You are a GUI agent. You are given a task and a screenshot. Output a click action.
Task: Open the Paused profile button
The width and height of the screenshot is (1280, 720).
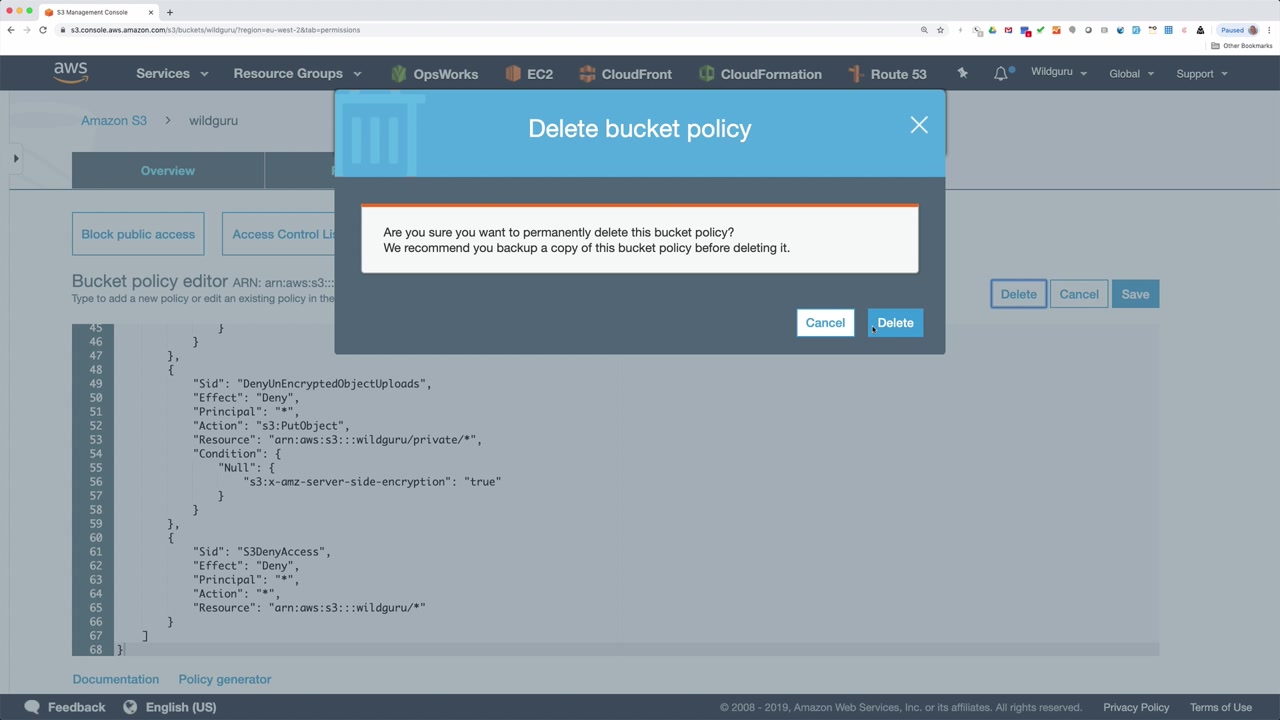pyautogui.click(x=1239, y=30)
